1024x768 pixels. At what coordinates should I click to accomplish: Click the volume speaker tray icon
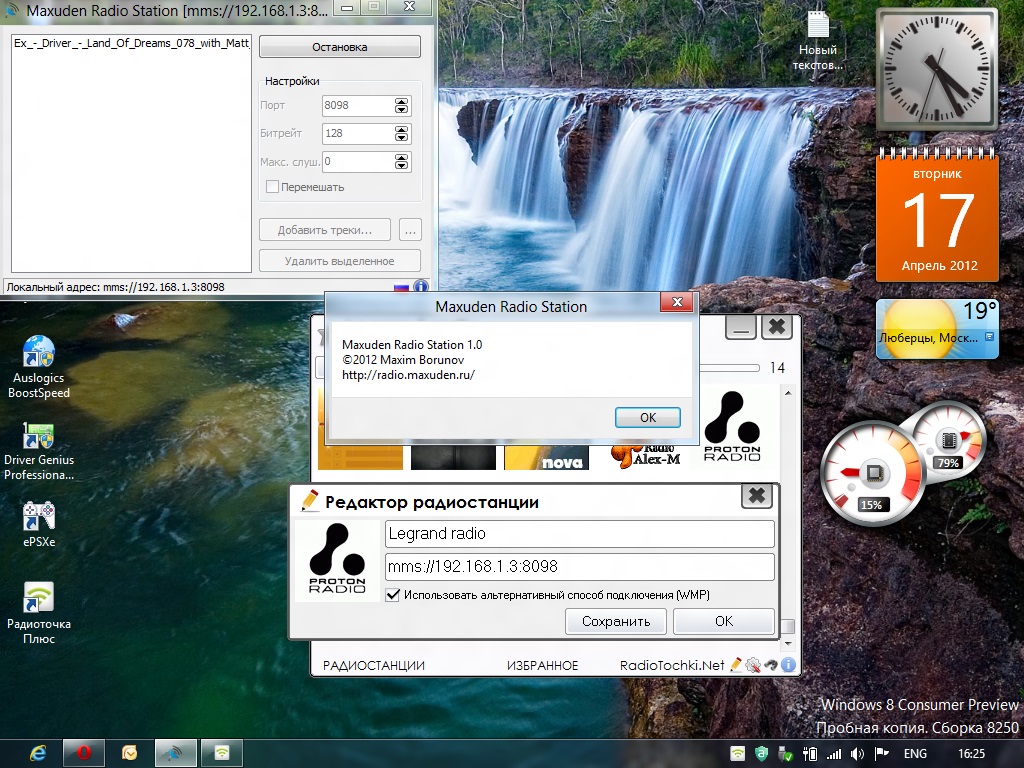point(857,754)
